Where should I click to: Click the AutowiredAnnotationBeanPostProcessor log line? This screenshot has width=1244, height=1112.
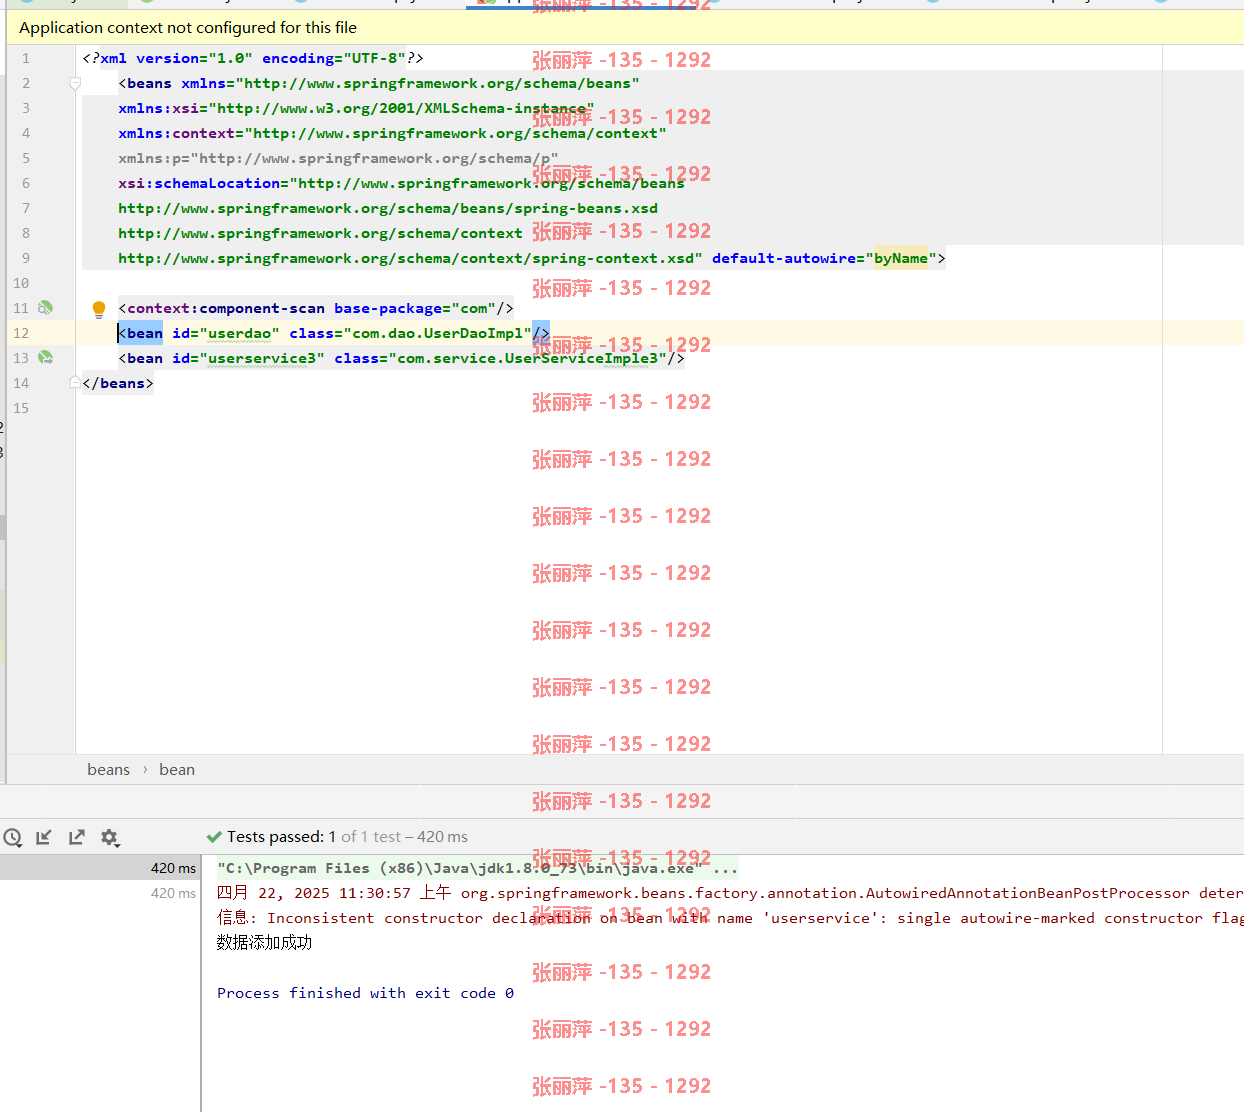point(730,893)
